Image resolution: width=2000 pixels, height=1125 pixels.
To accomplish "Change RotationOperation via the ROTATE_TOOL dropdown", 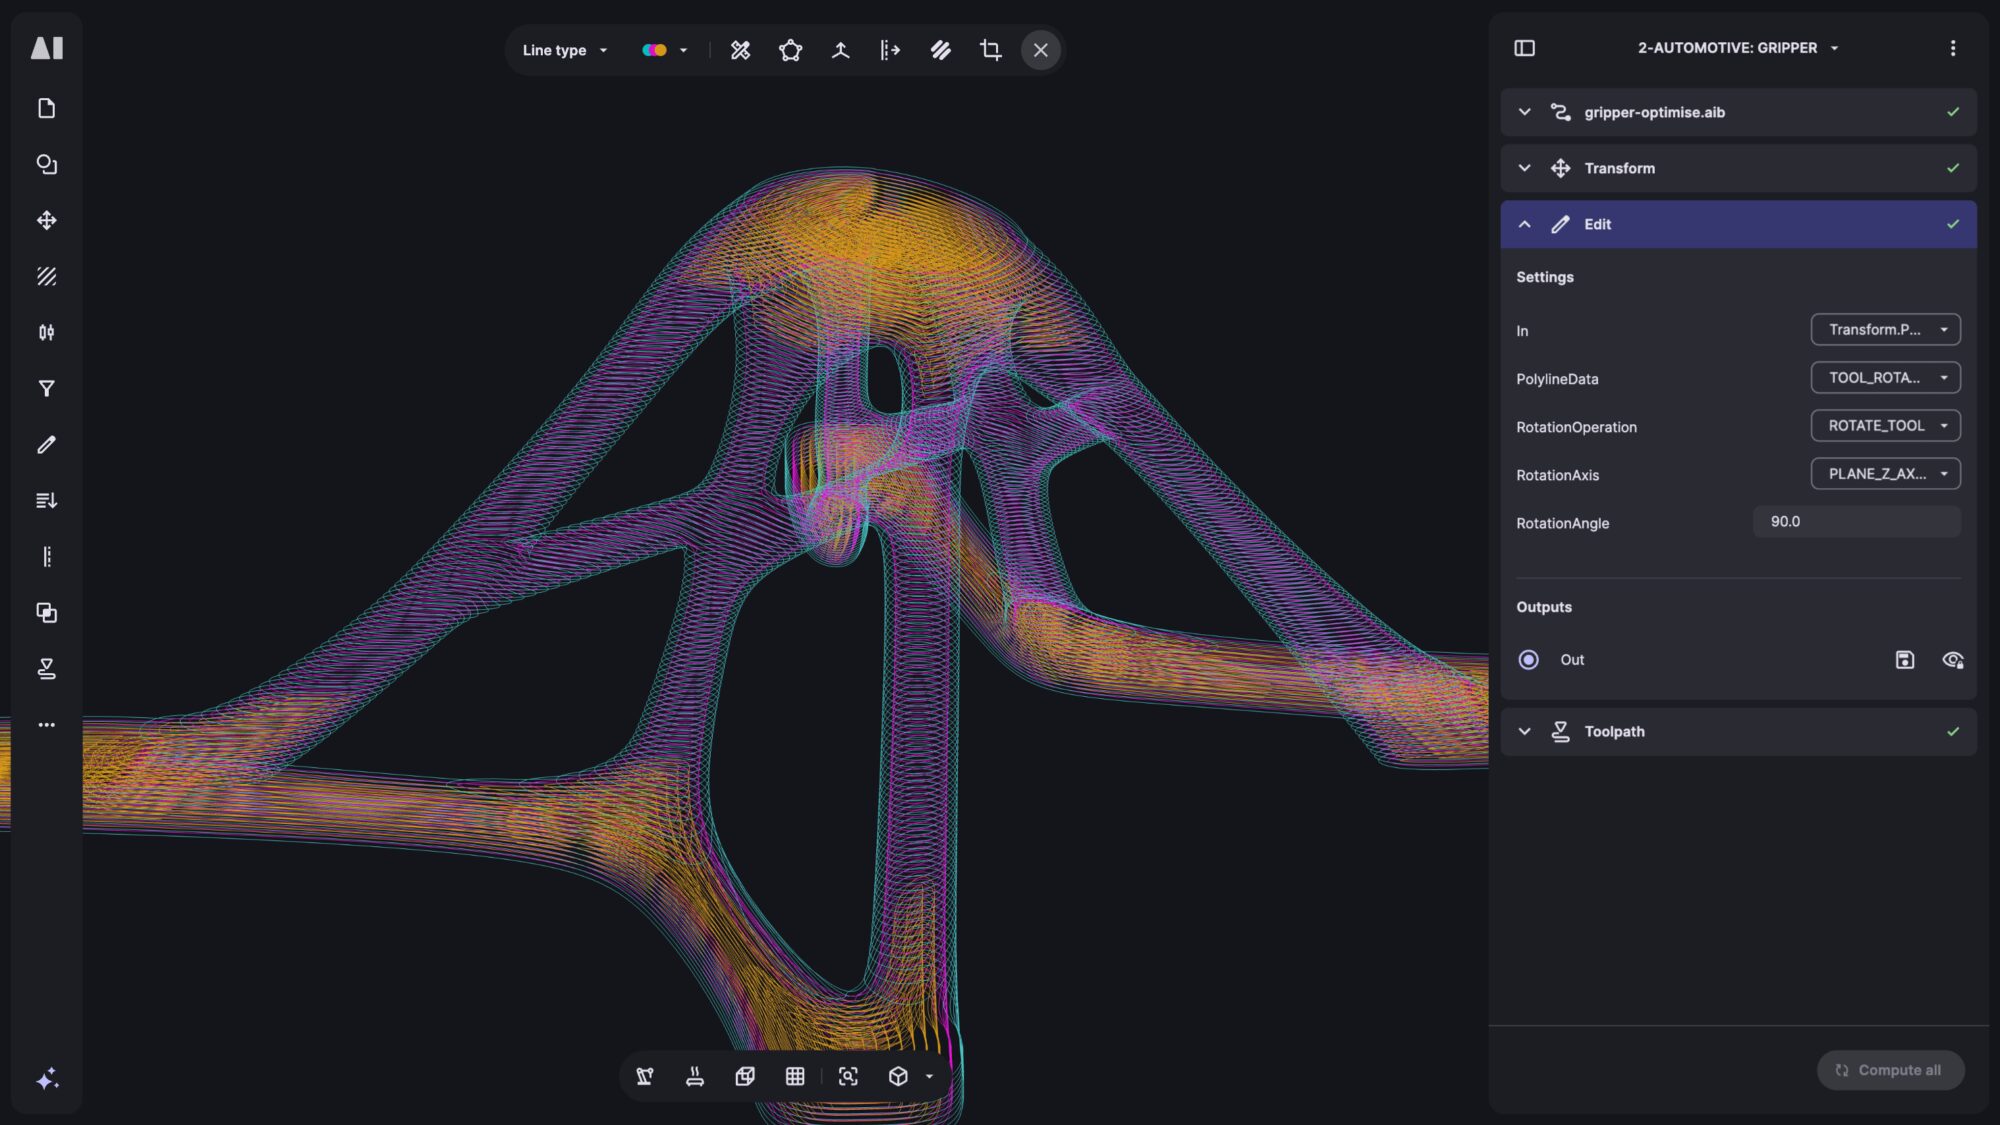I will (1886, 426).
